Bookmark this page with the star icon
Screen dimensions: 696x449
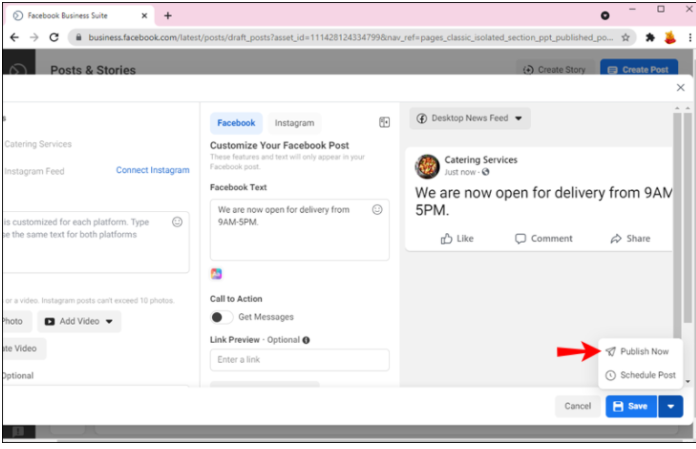[x=625, y=37]
